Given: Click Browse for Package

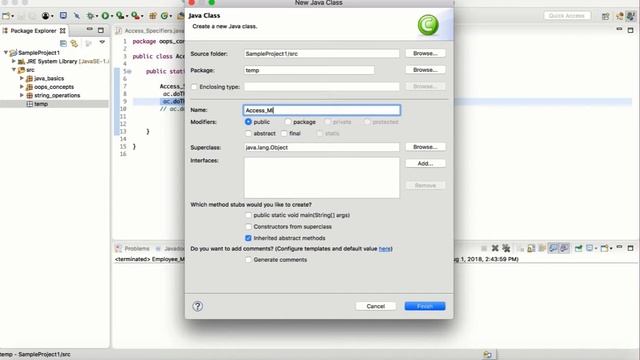Looking at the screenshot, I should (x=425, y=70).
